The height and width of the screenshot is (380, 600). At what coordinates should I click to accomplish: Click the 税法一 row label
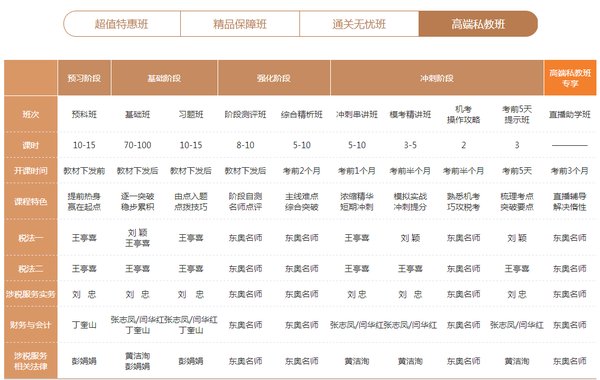coord(31,238)
